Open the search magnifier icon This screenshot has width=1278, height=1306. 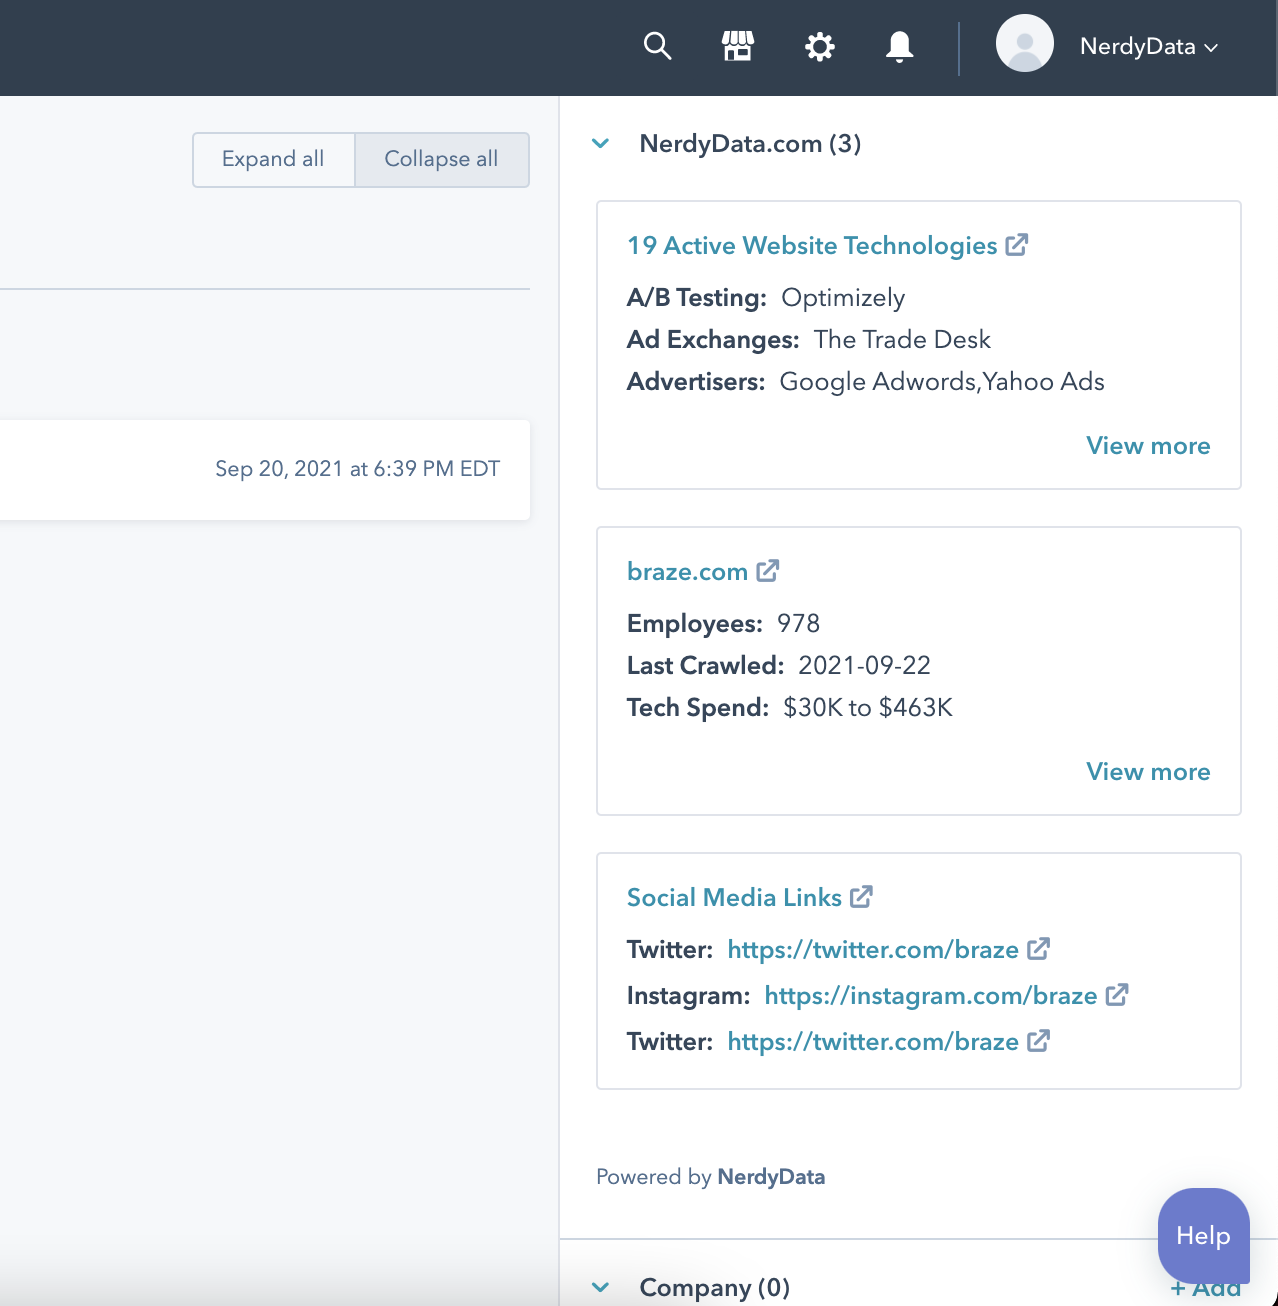point(657,46)
